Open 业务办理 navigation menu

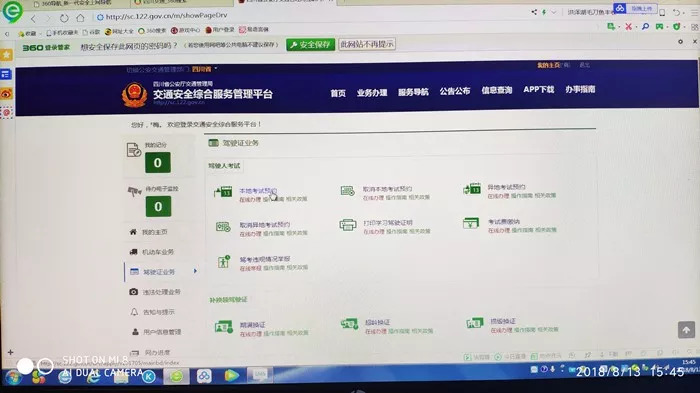pyautogui.click(x=371, y=92)
